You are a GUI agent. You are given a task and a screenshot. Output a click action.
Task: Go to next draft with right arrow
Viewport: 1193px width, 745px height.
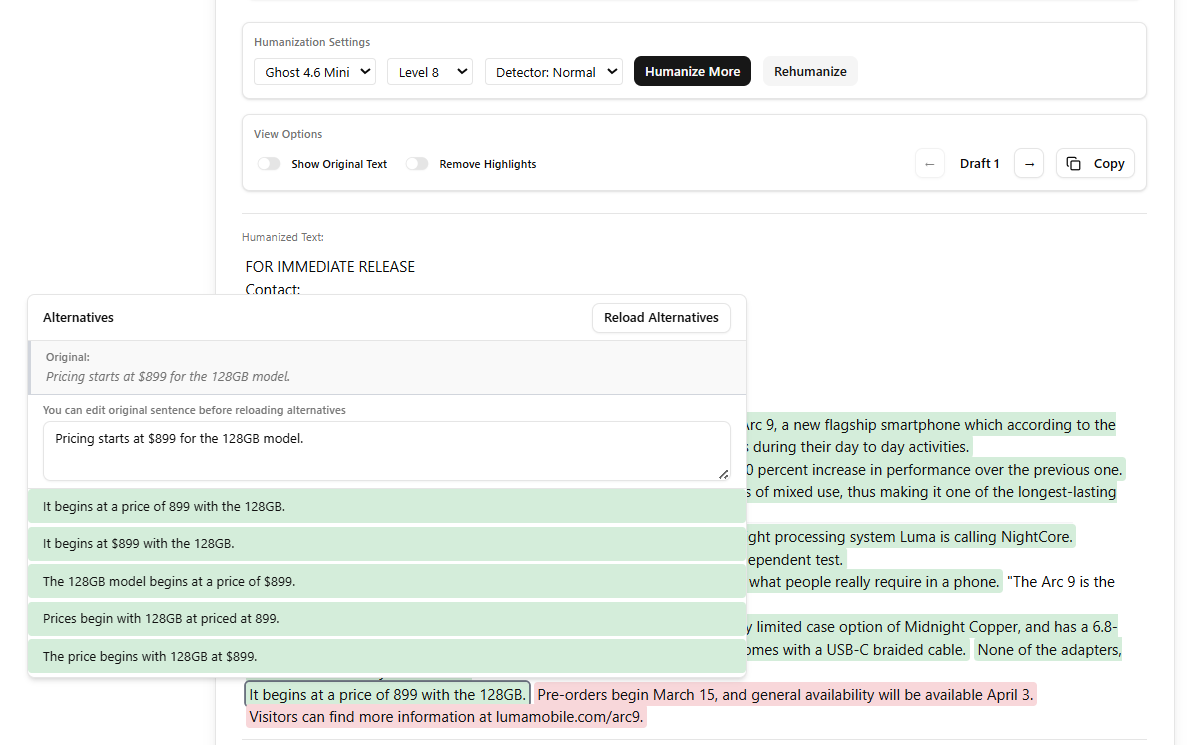coord(1029,163)
